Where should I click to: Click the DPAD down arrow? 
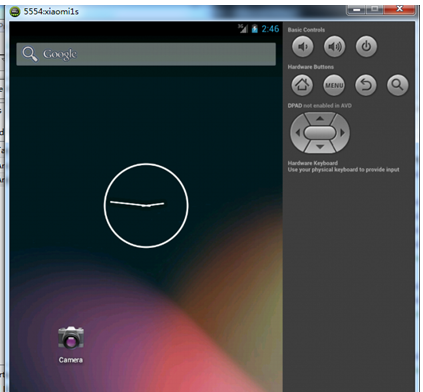[320, 147]
